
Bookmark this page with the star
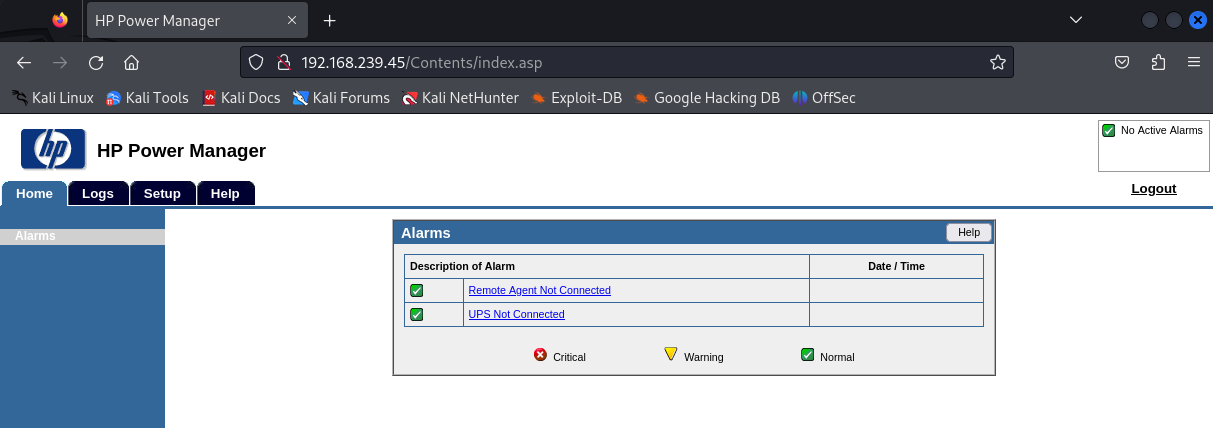(997, 62)
